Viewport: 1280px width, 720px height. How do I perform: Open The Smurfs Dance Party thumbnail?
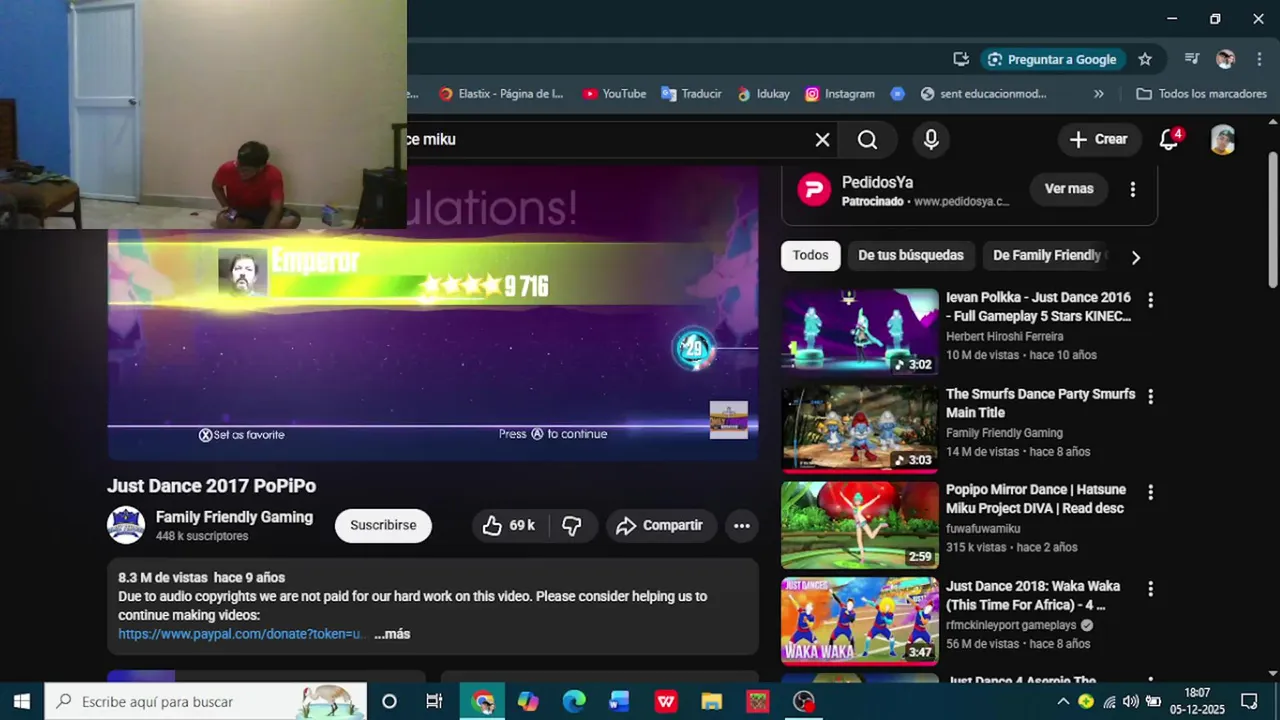[860, 428]
